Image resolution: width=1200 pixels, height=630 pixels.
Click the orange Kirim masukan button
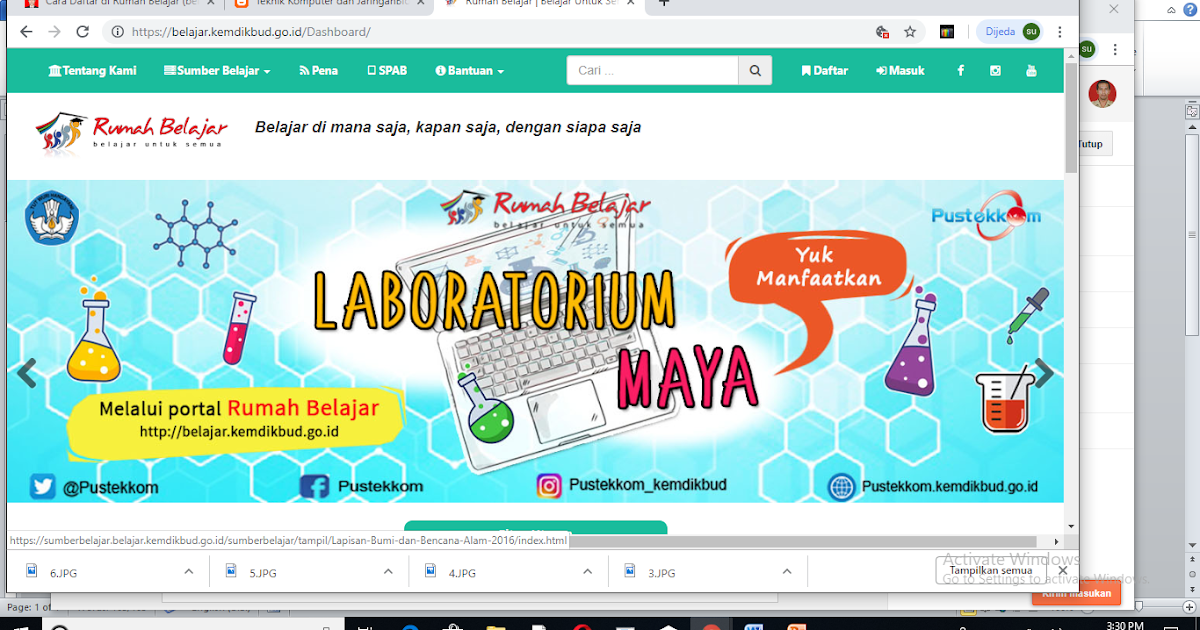click(x=1076, y=594)
